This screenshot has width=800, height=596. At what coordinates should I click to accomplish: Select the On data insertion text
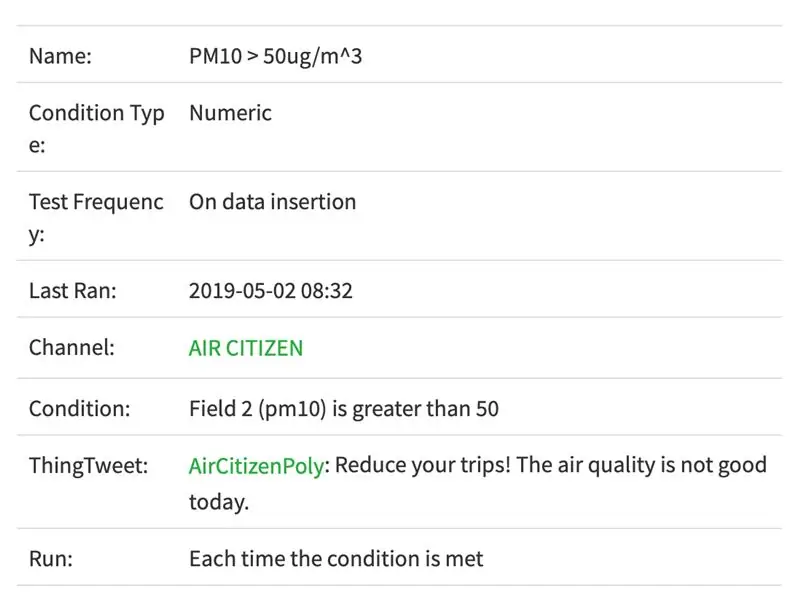pos(272,202)
